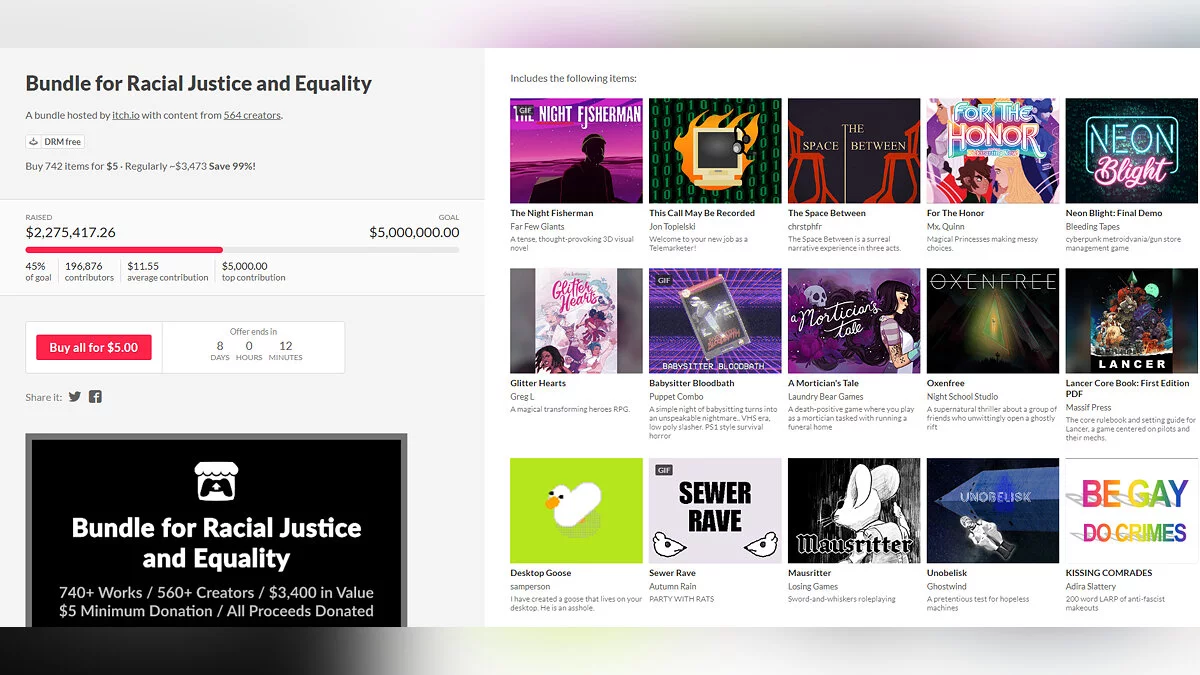Screen dimensions: 1200x675
Task: Click GIF badge on Night Fisherman thumbnail
Action: pyautogui.click(x=524, y=110)
